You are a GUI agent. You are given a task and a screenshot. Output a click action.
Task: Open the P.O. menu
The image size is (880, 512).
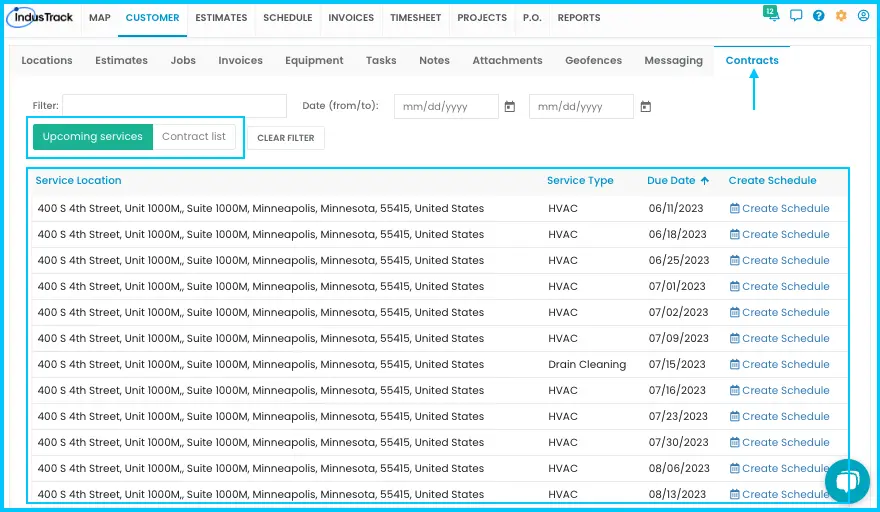click(x=532, y=18)
